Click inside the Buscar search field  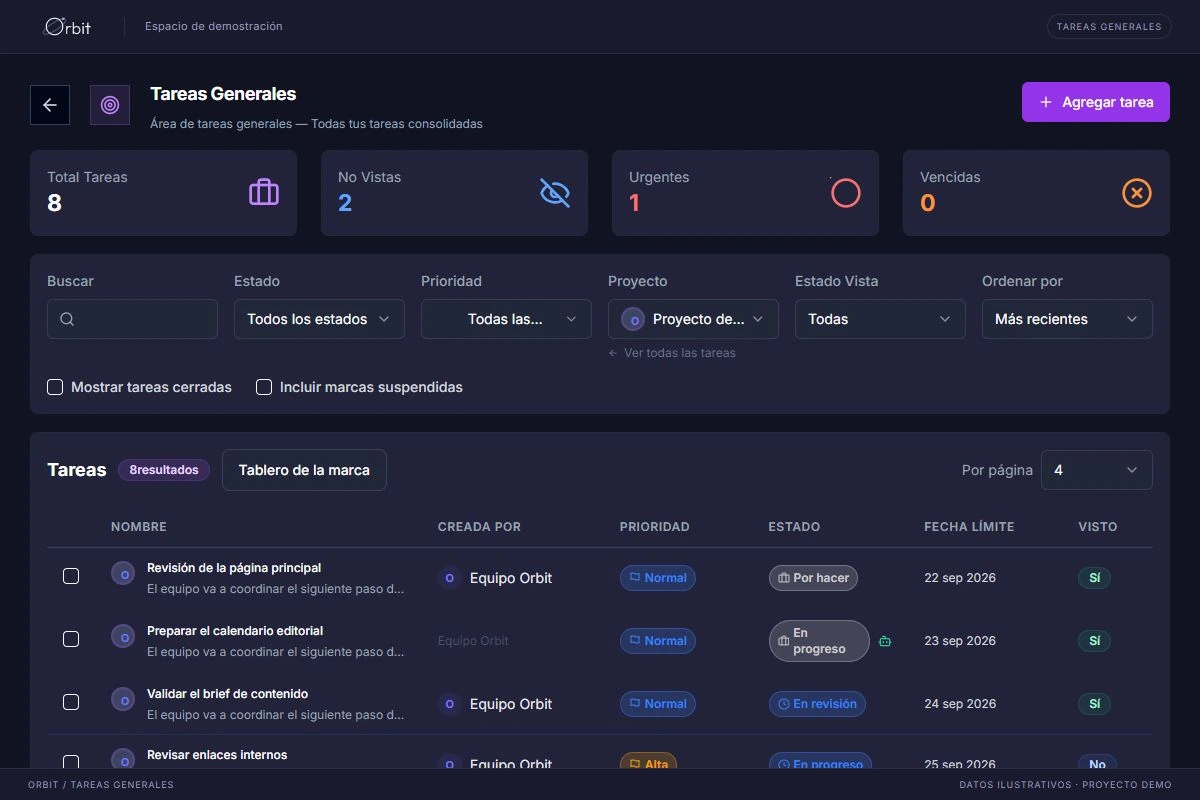[132, 319]
